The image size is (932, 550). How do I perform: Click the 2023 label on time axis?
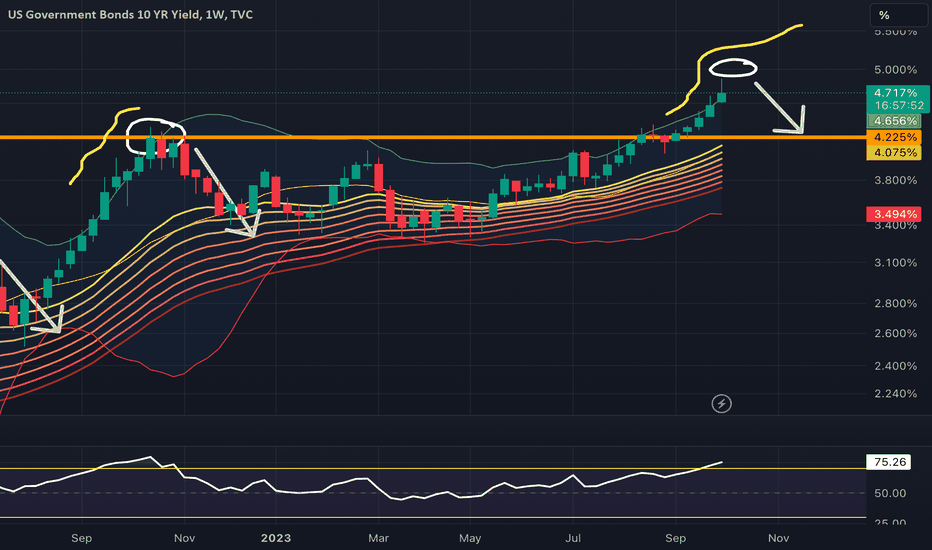coord(276,538)
